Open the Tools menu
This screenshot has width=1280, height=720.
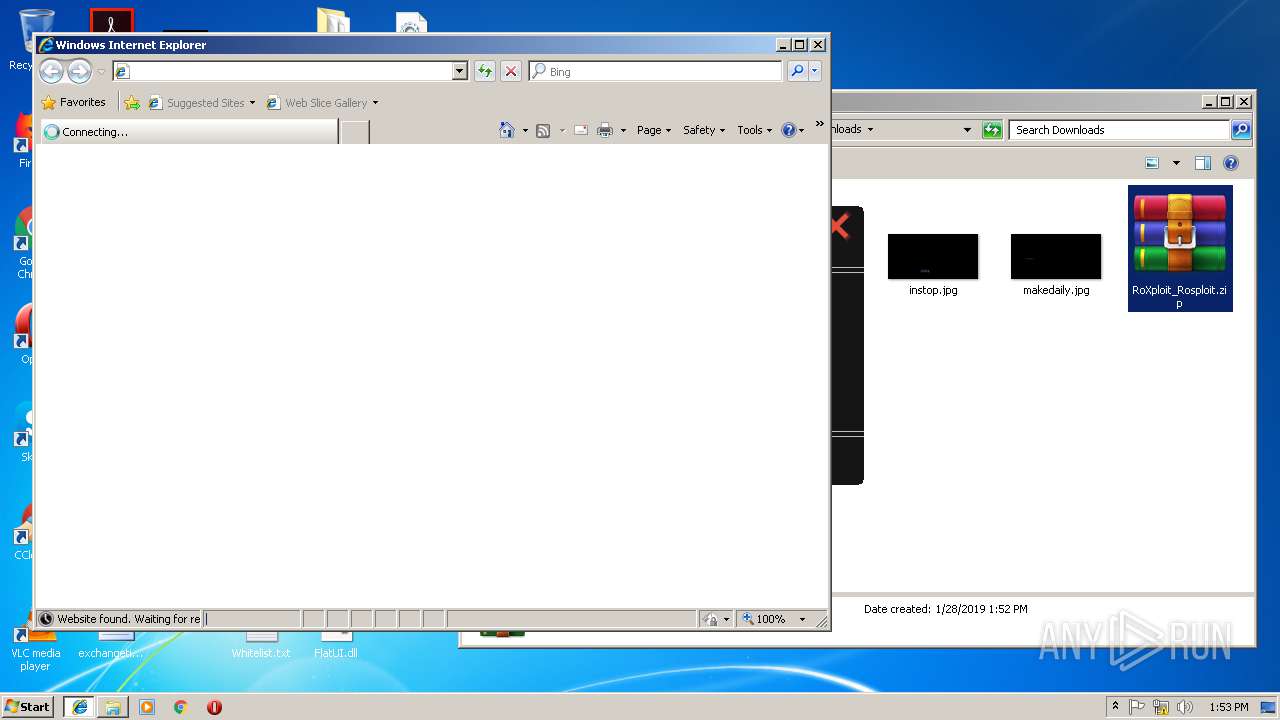[755, 130]
